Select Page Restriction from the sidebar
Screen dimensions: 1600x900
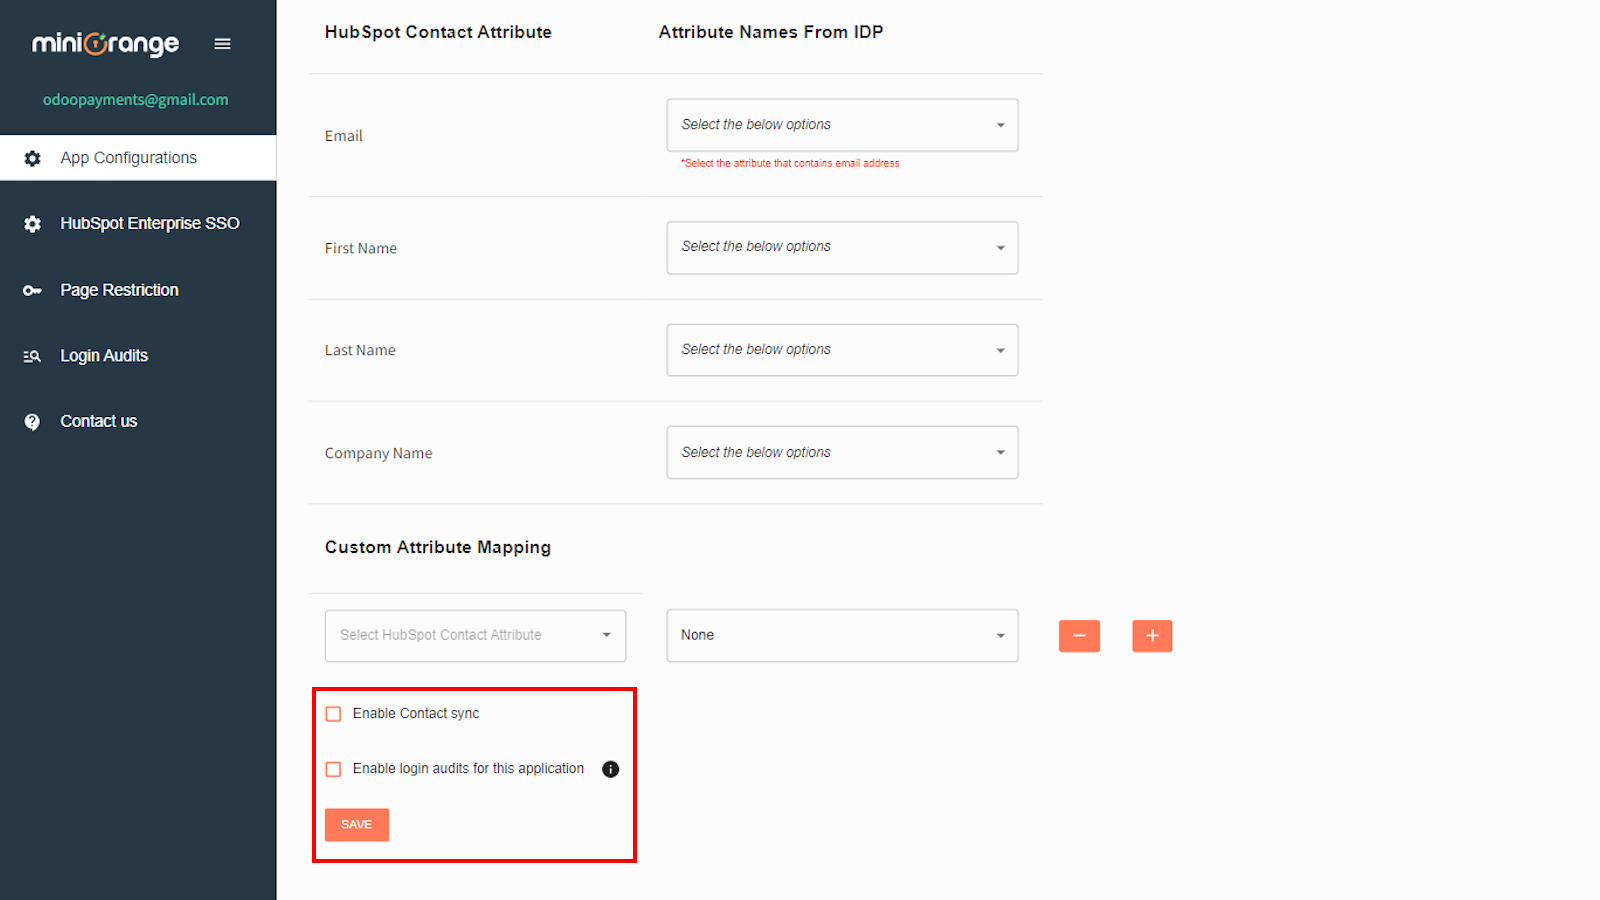tap(119, 290)
